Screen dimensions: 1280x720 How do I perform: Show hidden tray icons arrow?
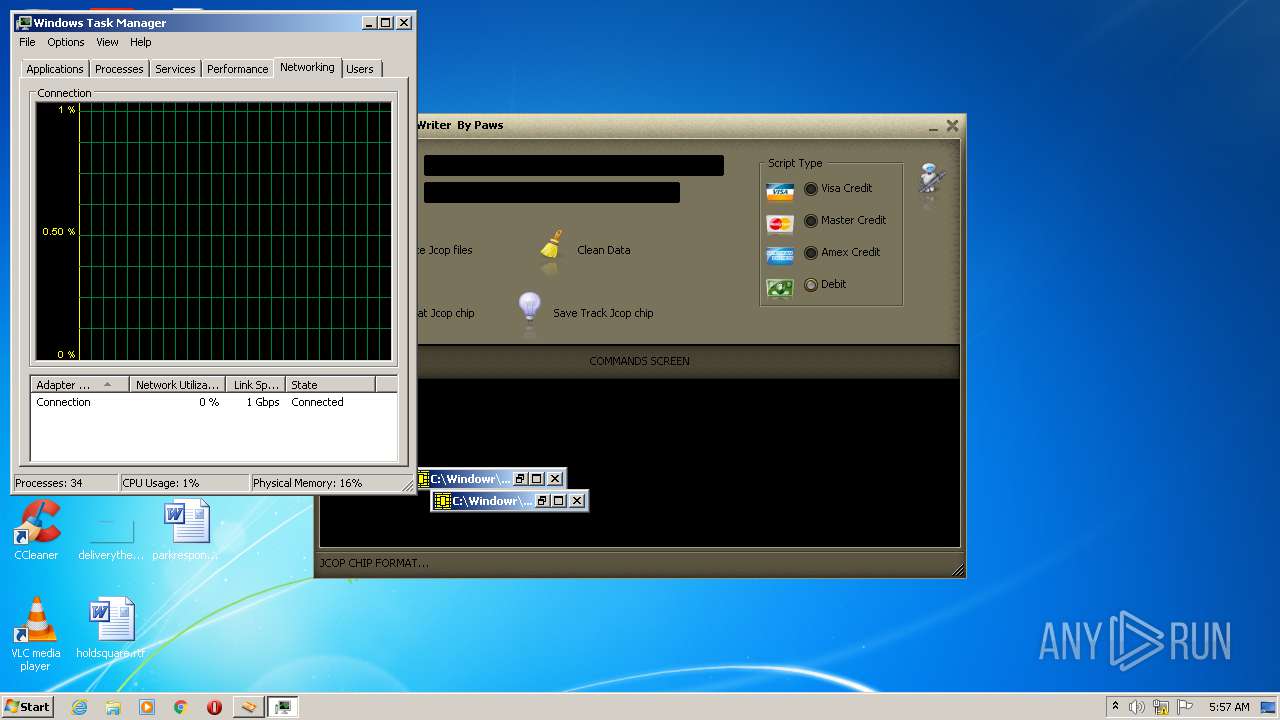1115,707
